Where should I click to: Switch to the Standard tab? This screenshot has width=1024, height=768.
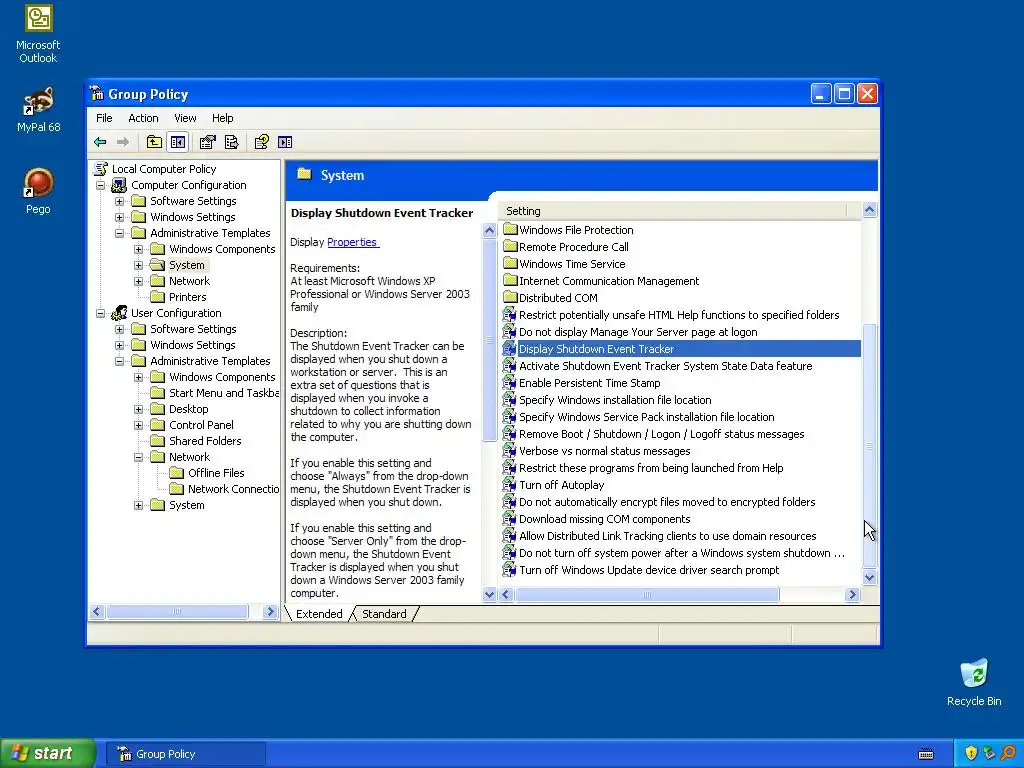click(x=384, y=614)
